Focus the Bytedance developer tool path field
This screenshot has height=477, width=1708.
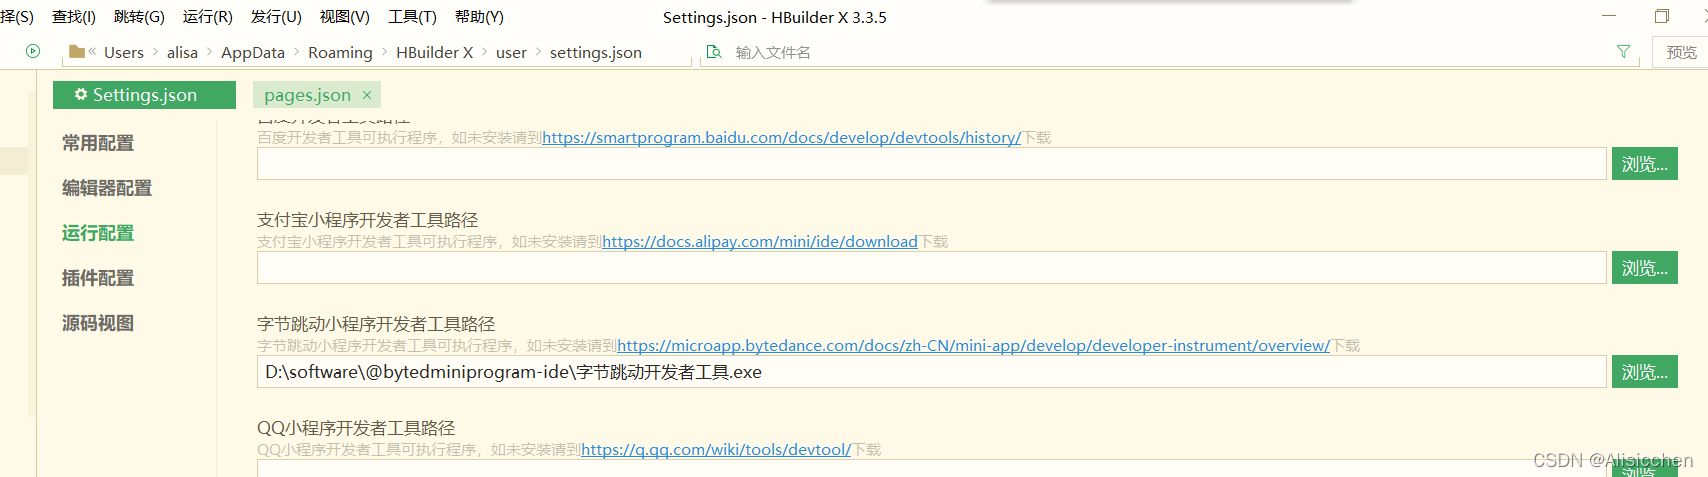coord(931,372)
